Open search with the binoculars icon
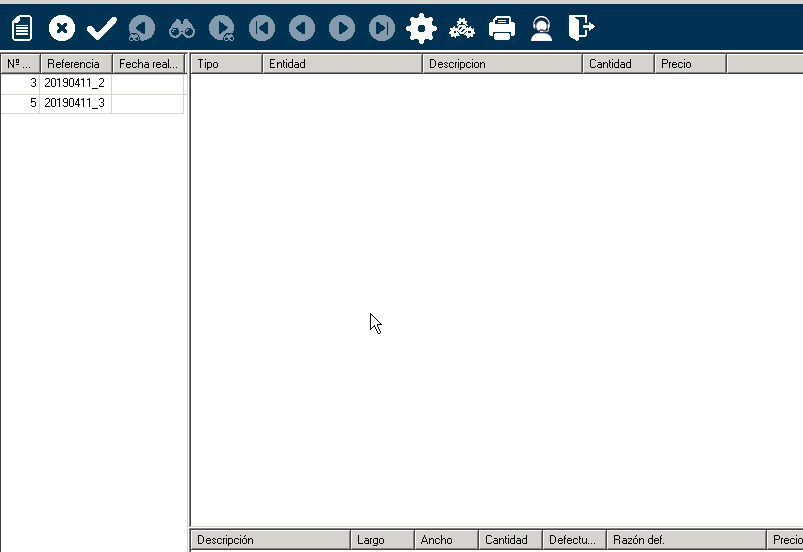Screen dimensions: 803x552 (x=182, y=29)
